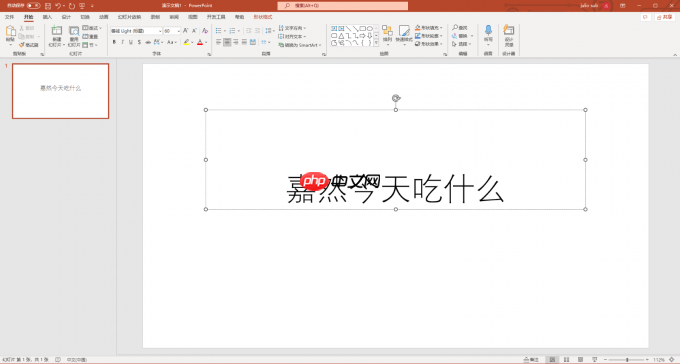
Task: Open the Designer ideas icon
Action: 509,30
